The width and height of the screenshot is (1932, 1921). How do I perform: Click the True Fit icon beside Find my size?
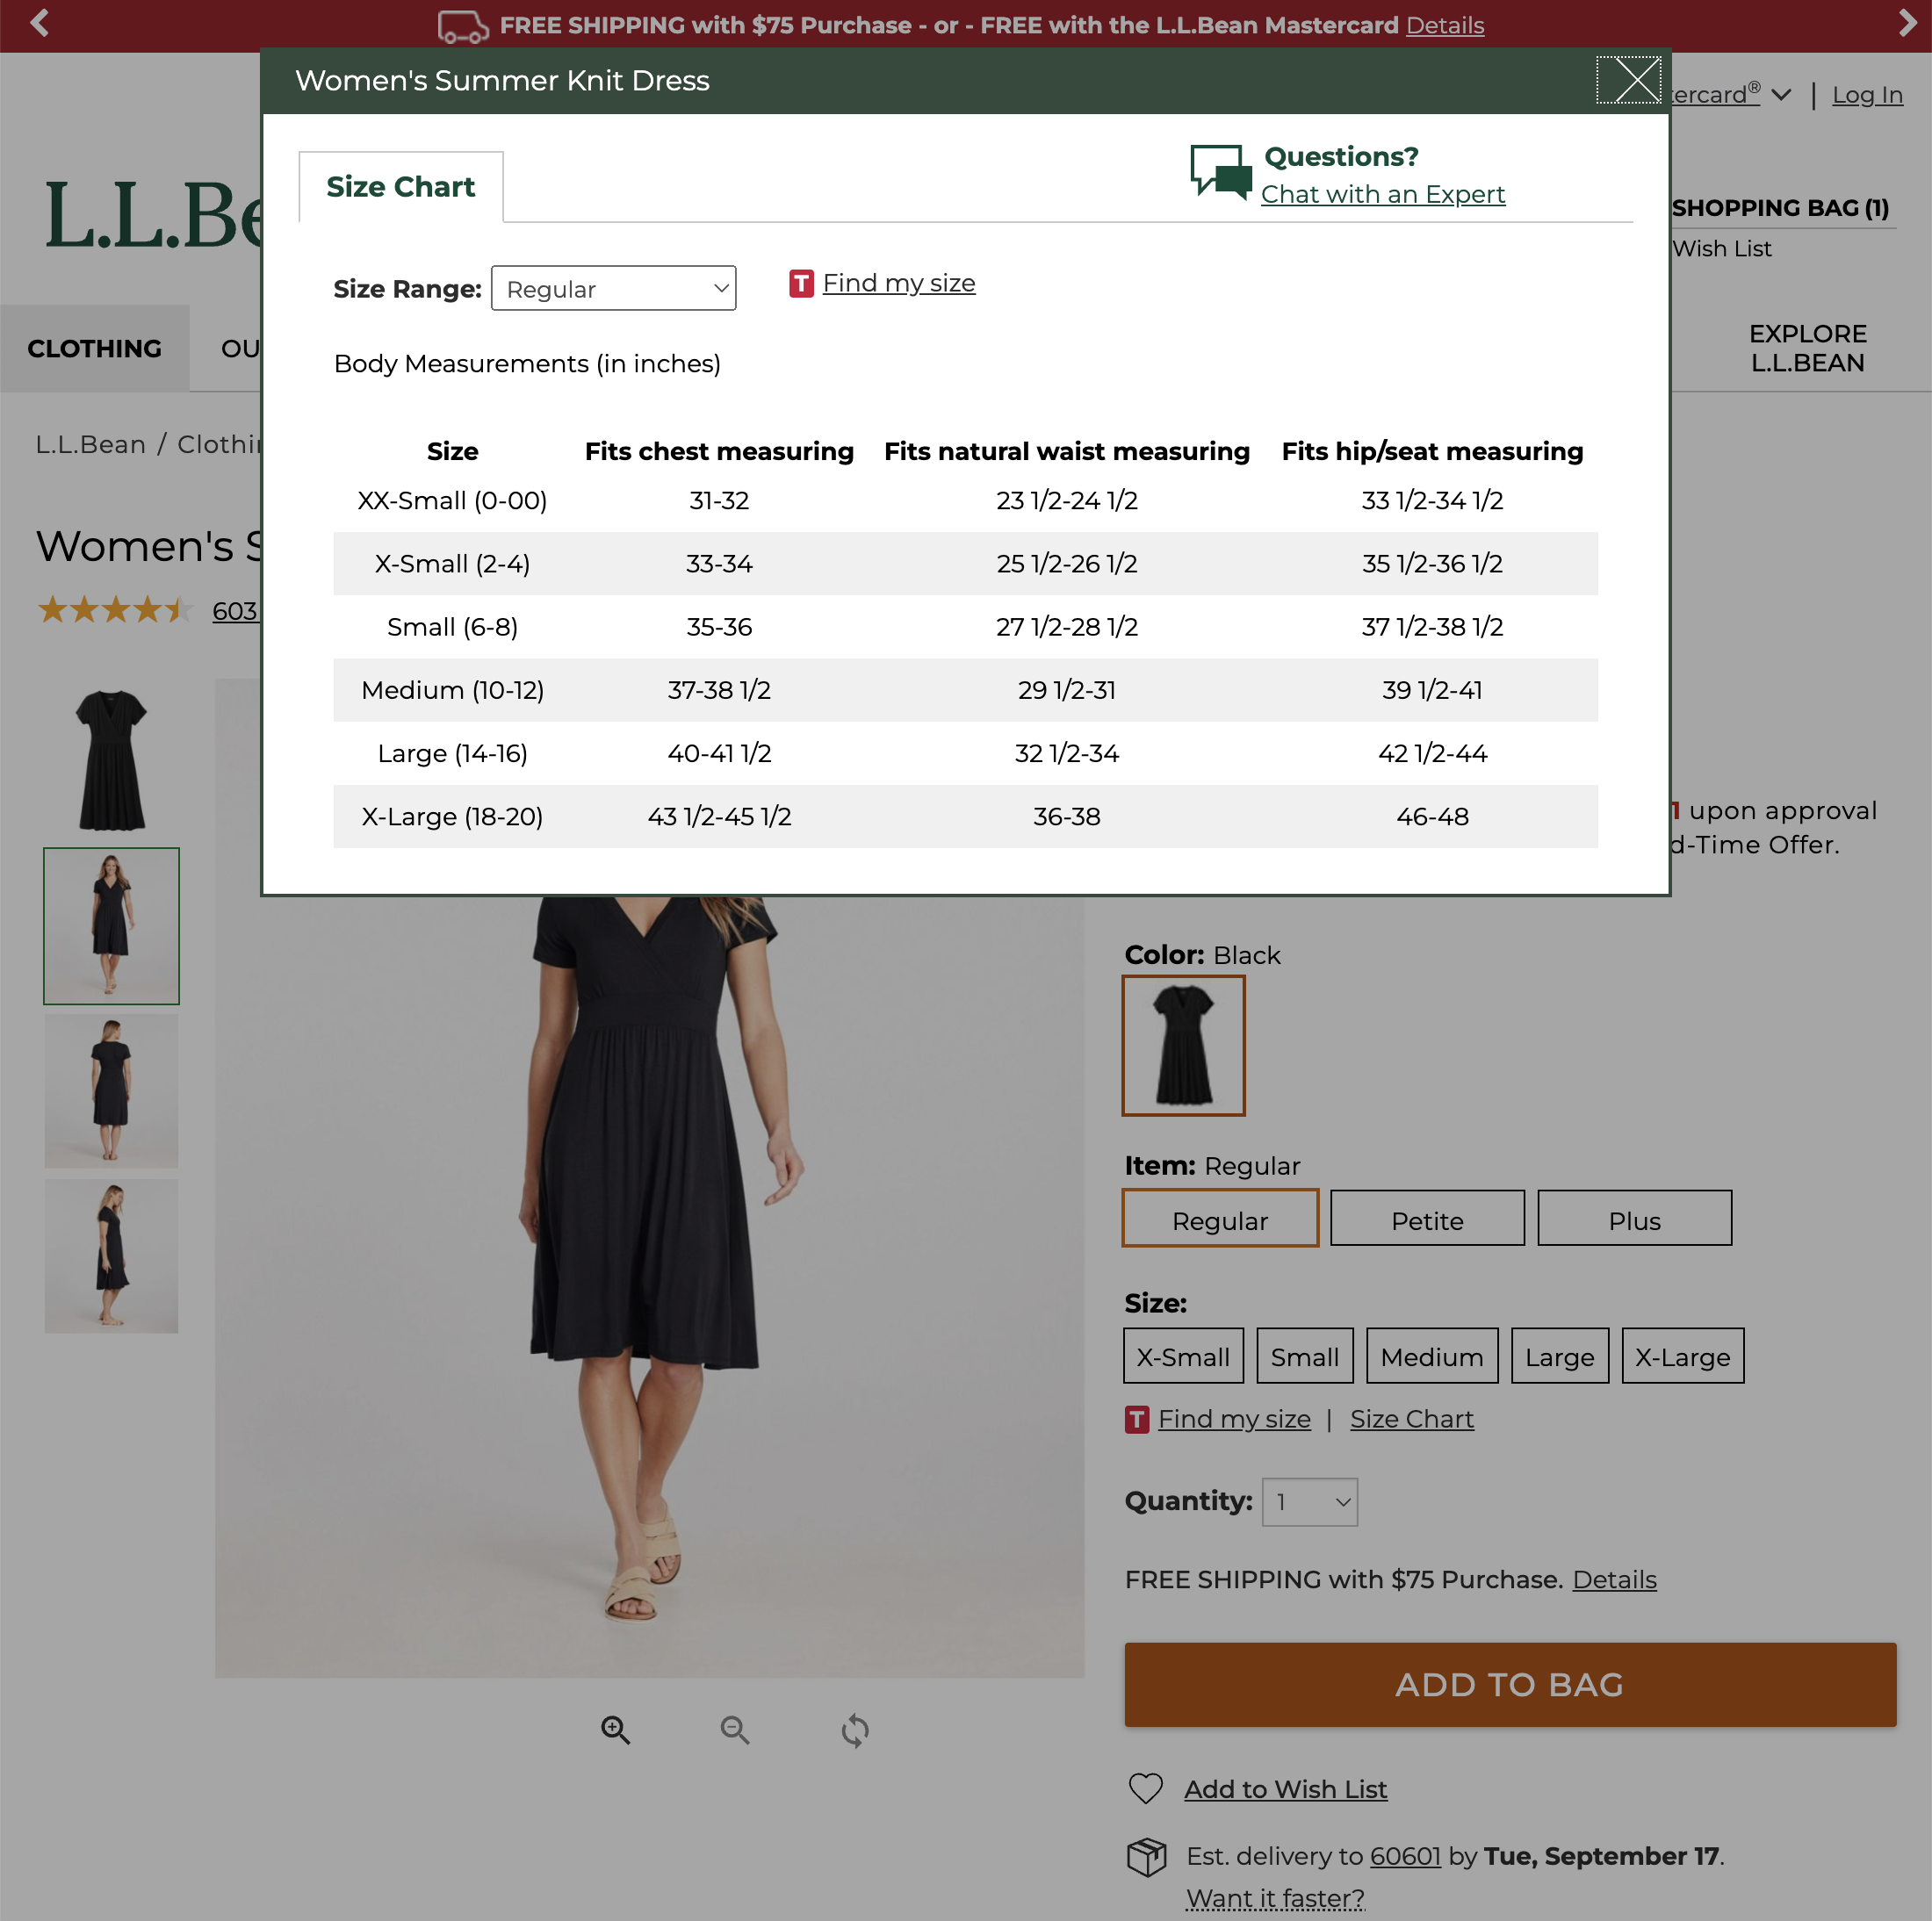[800, 284]
